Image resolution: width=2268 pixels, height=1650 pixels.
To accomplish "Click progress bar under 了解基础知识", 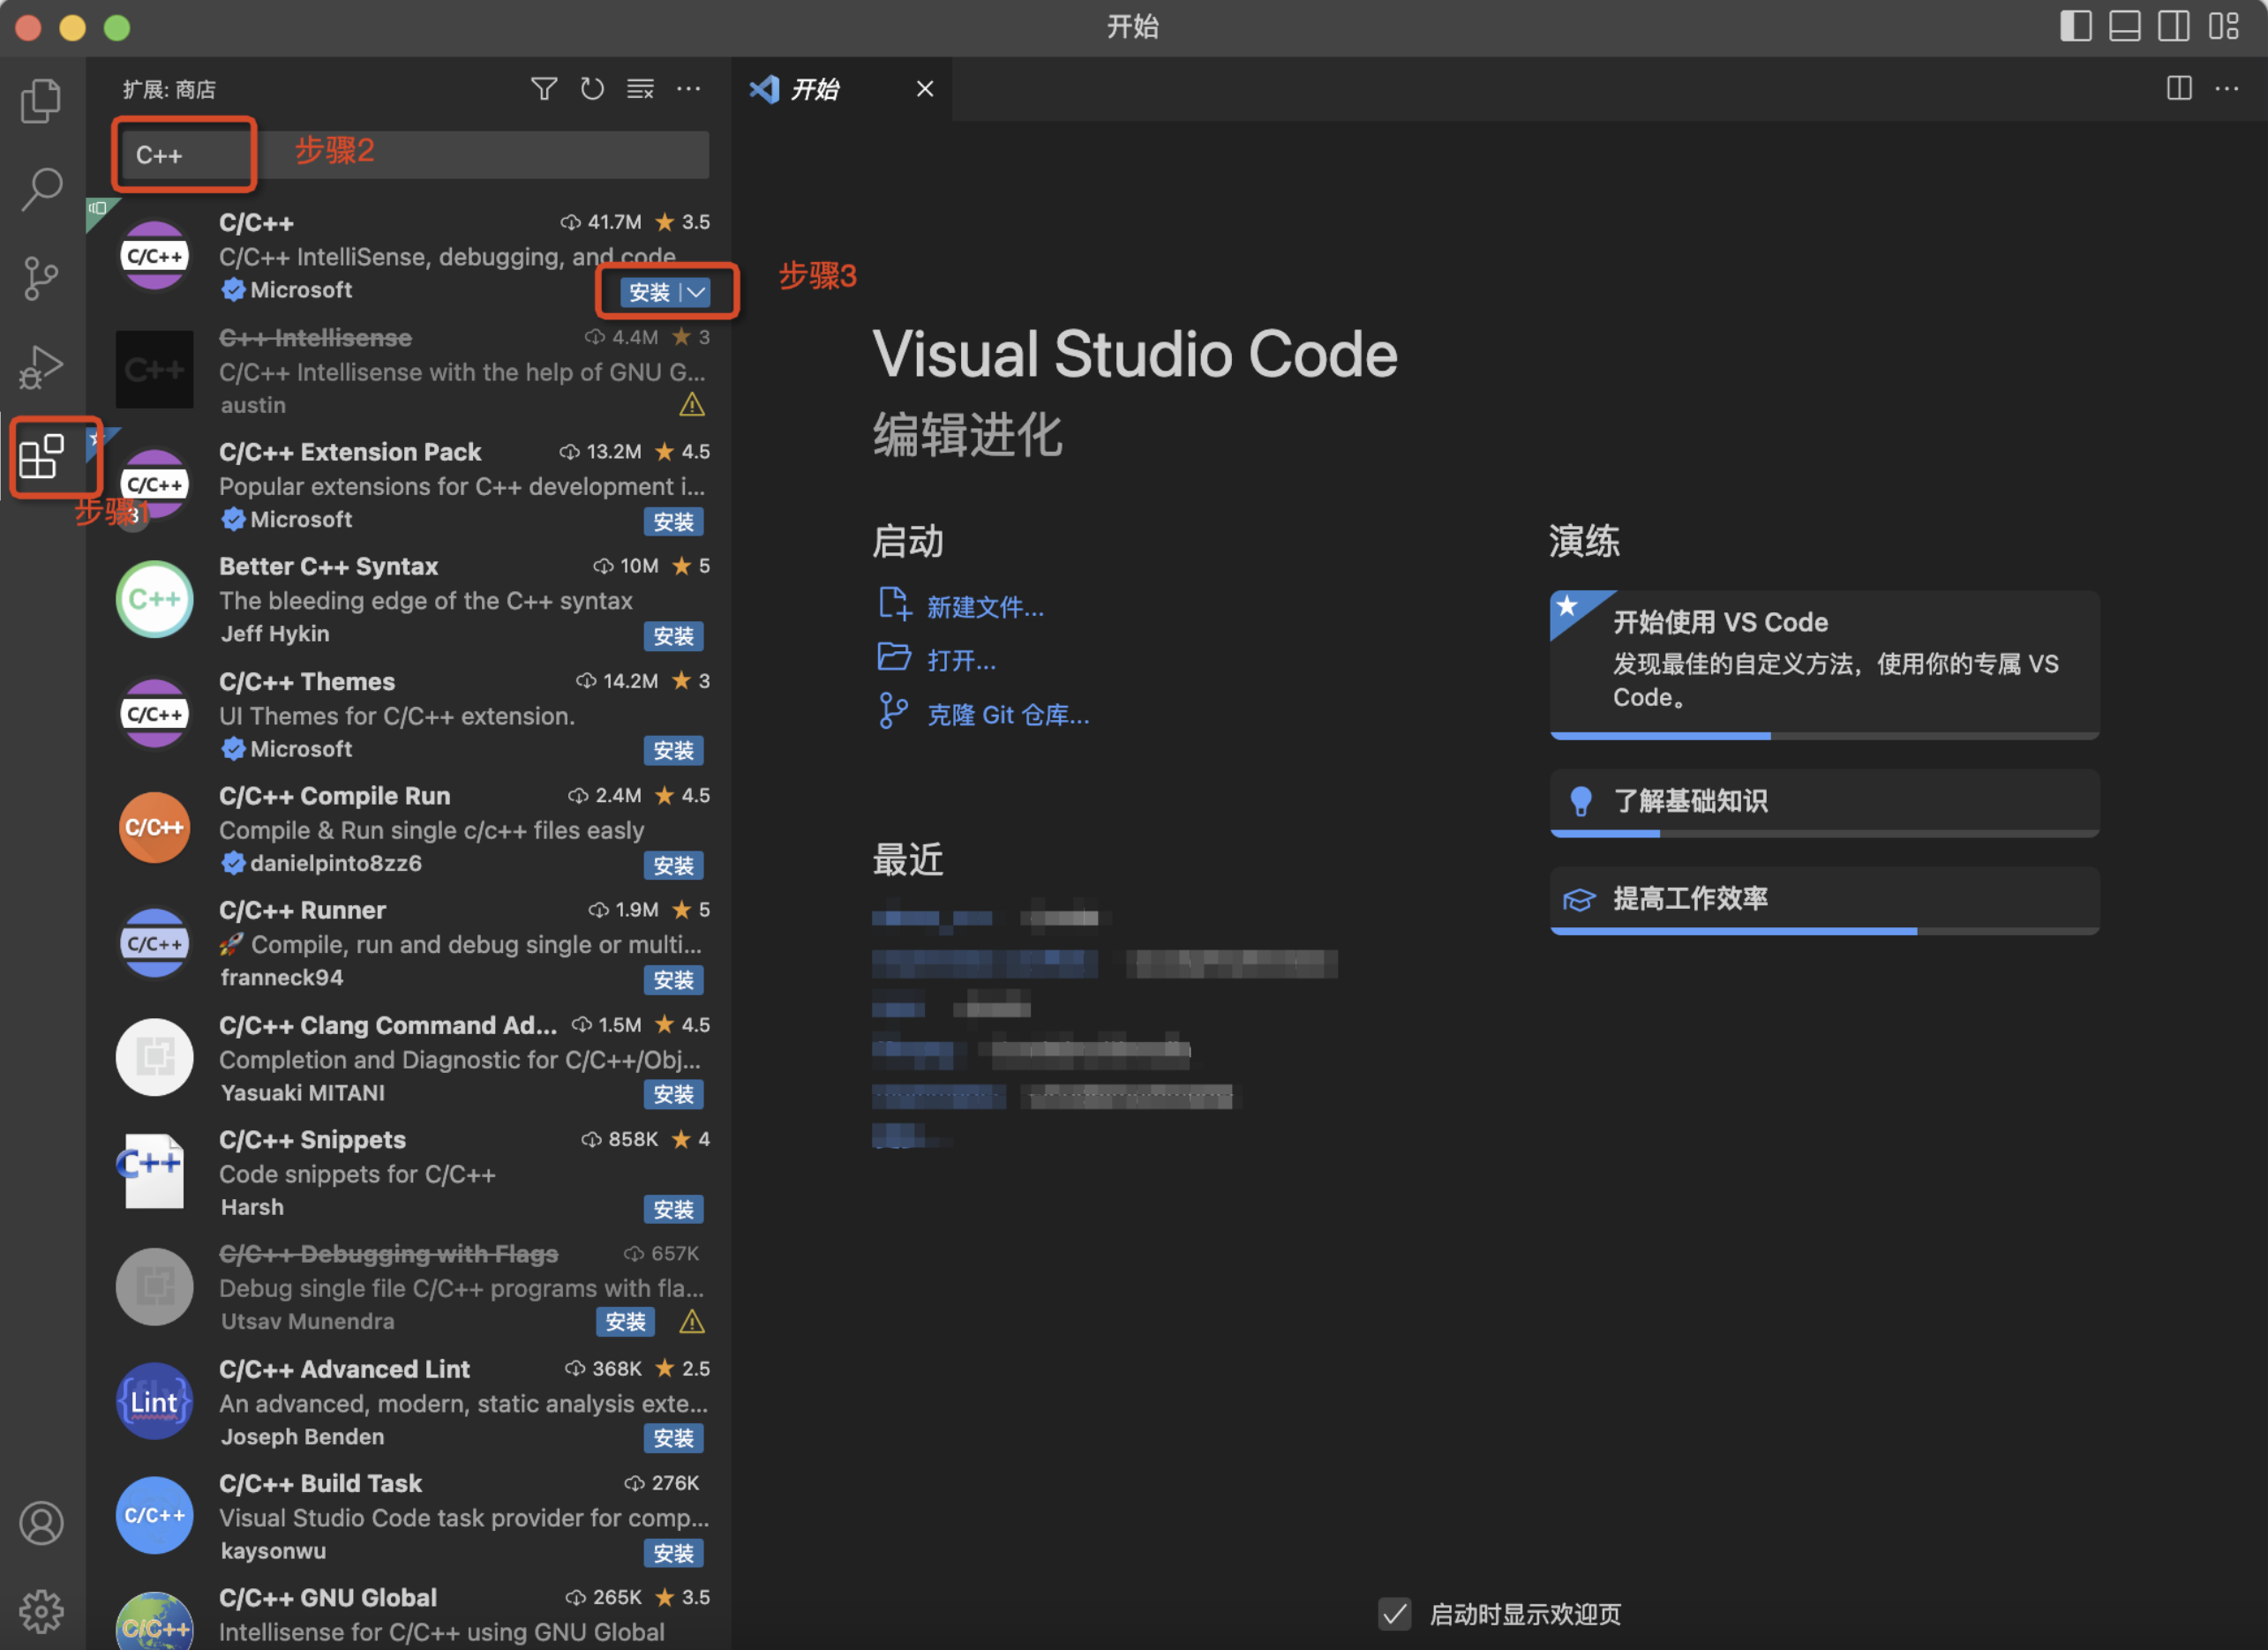I will (1824, 833).
